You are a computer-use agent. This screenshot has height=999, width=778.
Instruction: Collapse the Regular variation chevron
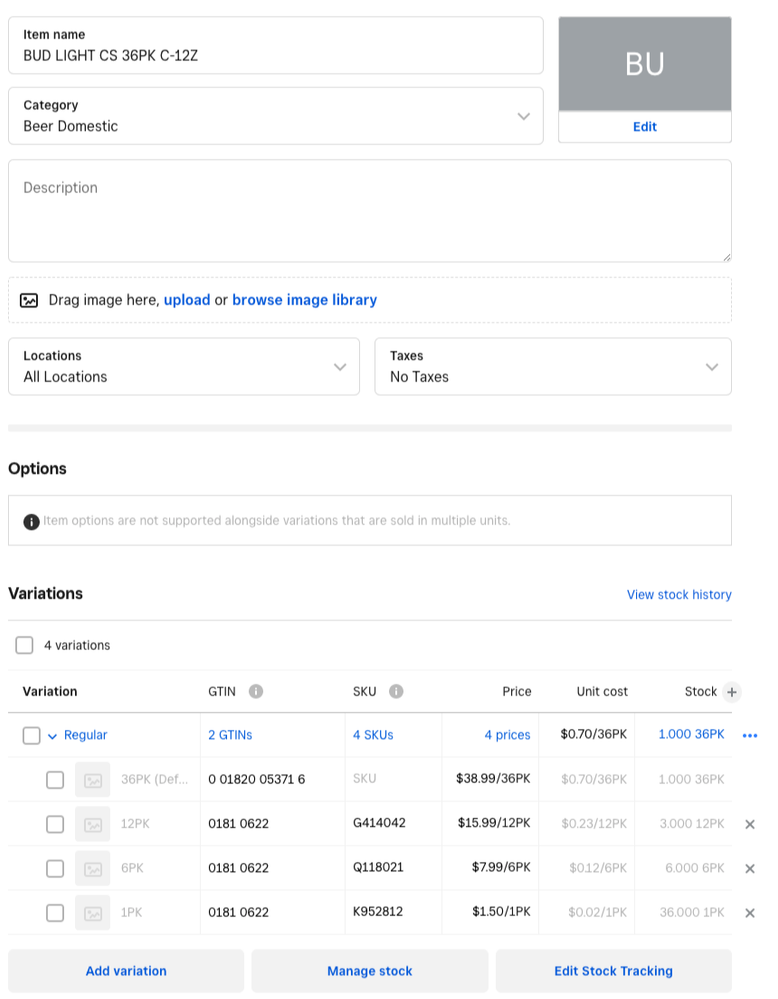coord(52,736)
